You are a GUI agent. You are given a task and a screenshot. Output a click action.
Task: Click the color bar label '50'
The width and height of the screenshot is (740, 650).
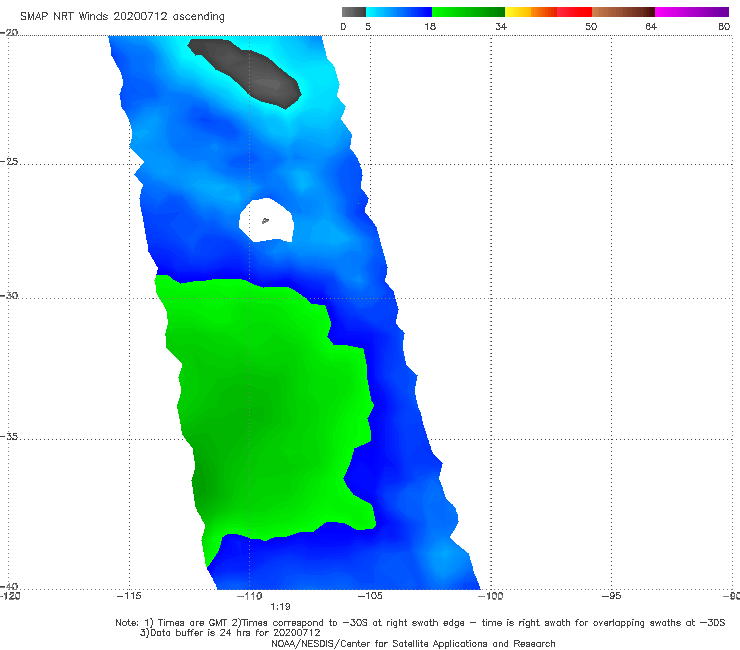click(591, 27)
